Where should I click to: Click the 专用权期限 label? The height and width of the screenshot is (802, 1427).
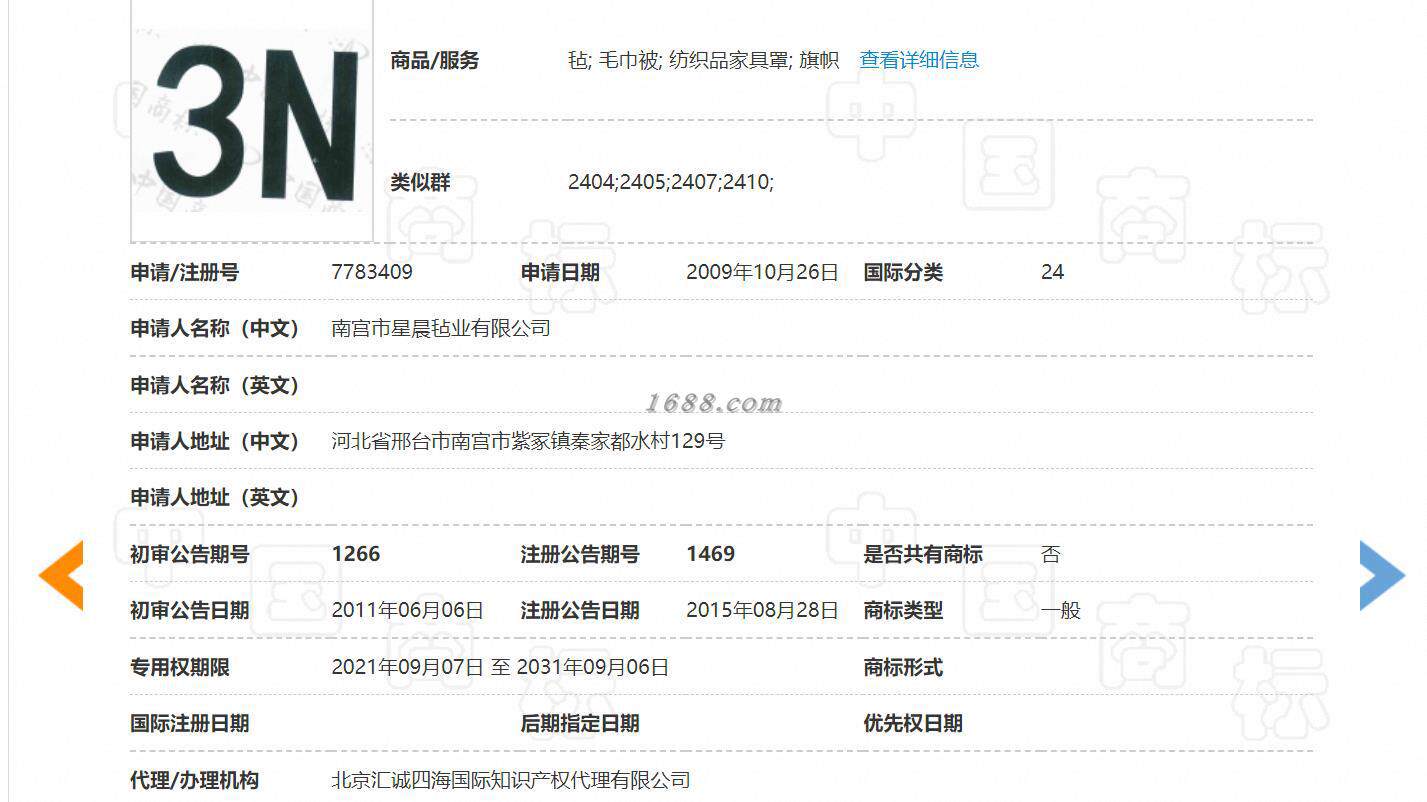180,667
